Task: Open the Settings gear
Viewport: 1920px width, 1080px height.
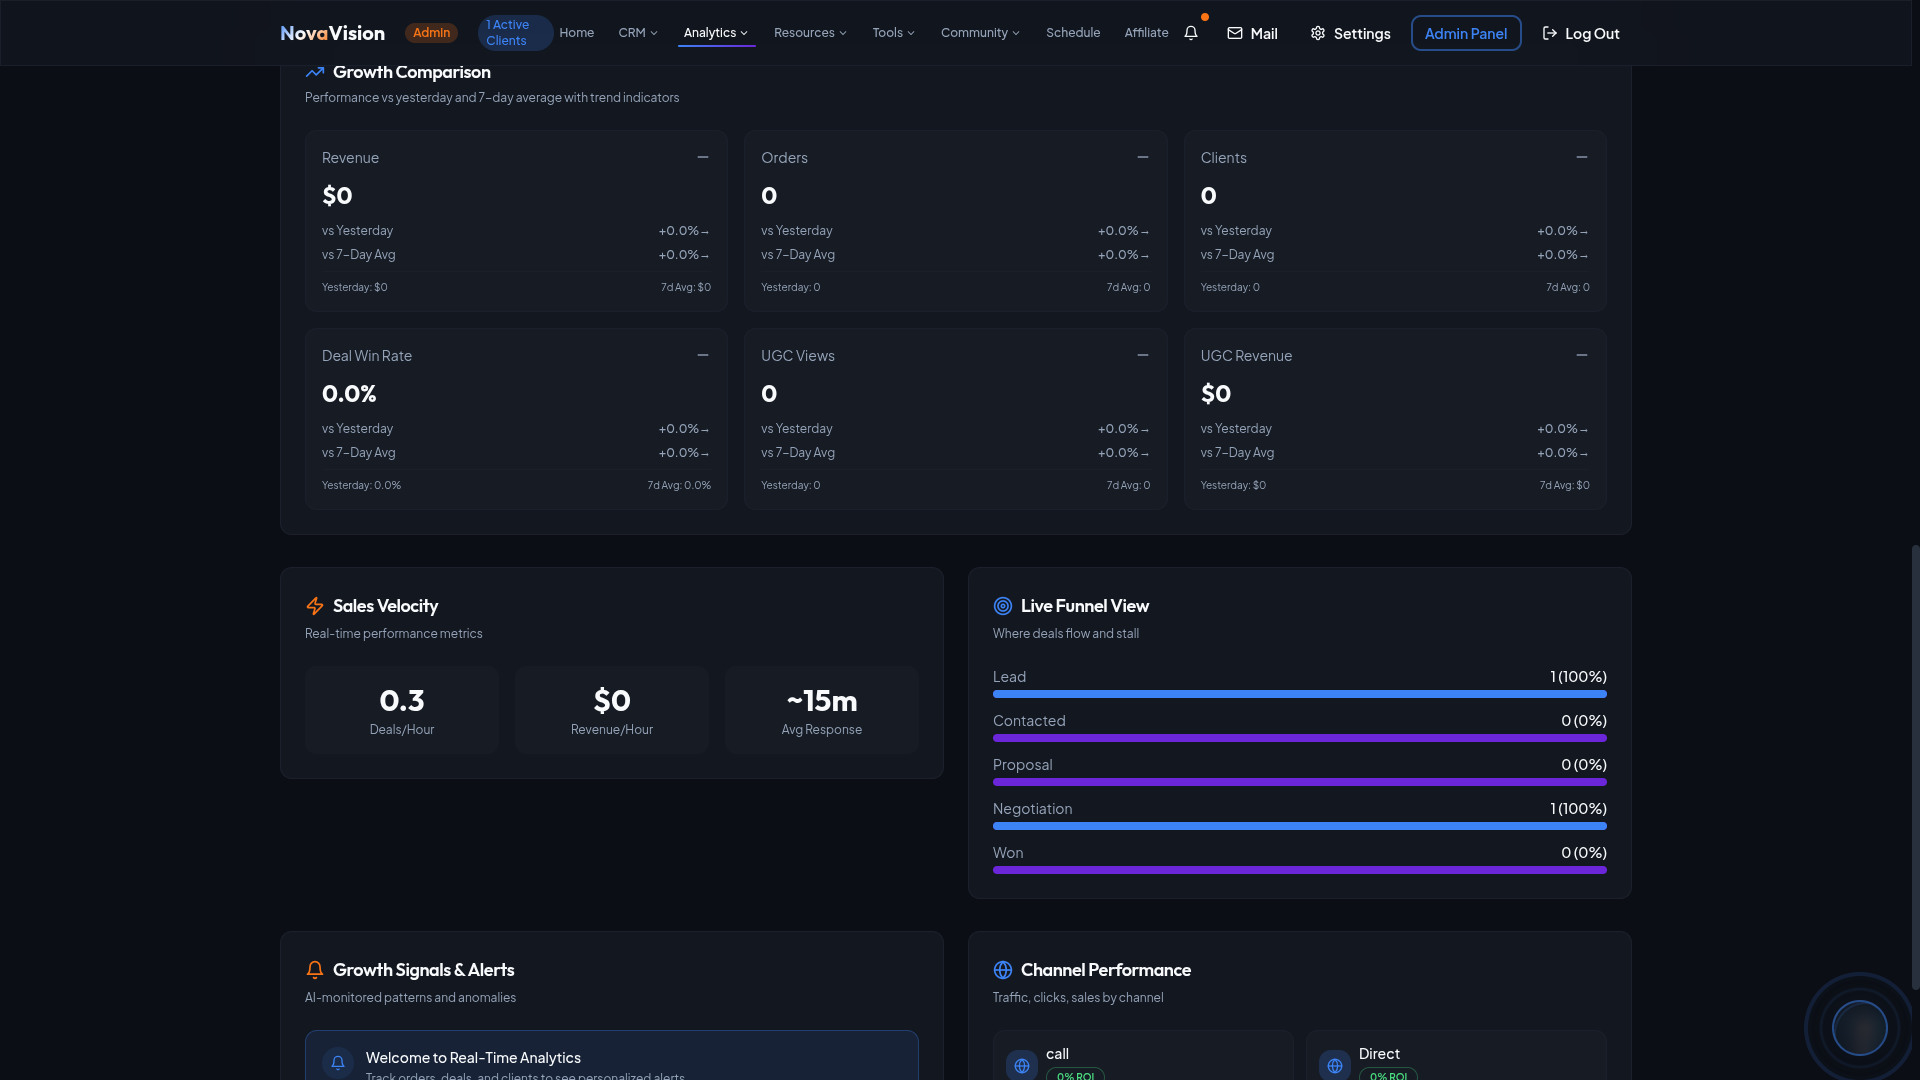Action: pyautogui.click(x=1350, y=33)
